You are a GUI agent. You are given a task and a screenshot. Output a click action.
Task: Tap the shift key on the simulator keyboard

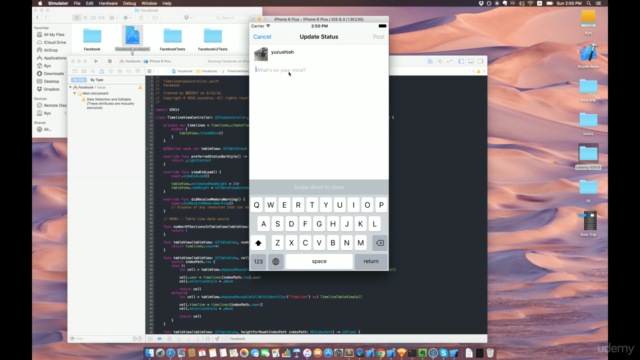(258, 243)
